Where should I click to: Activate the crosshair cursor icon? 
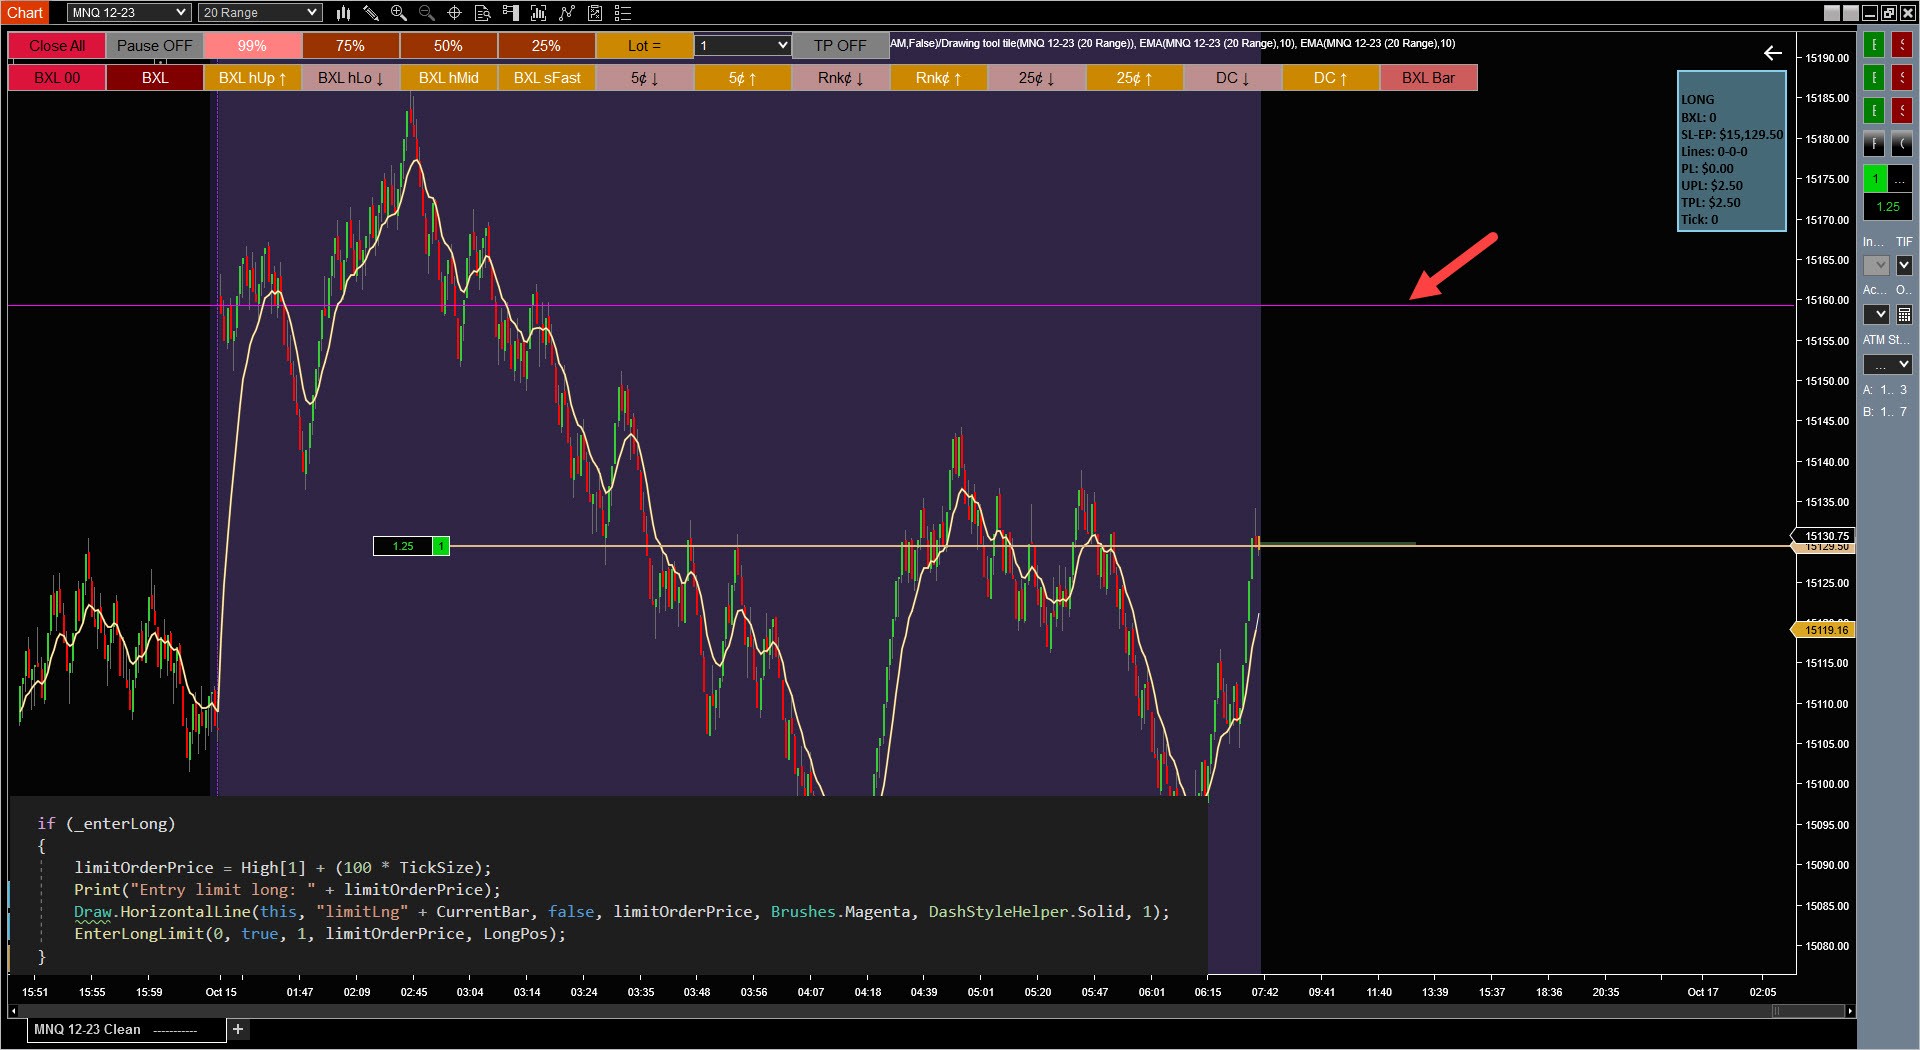pos(455,13)
